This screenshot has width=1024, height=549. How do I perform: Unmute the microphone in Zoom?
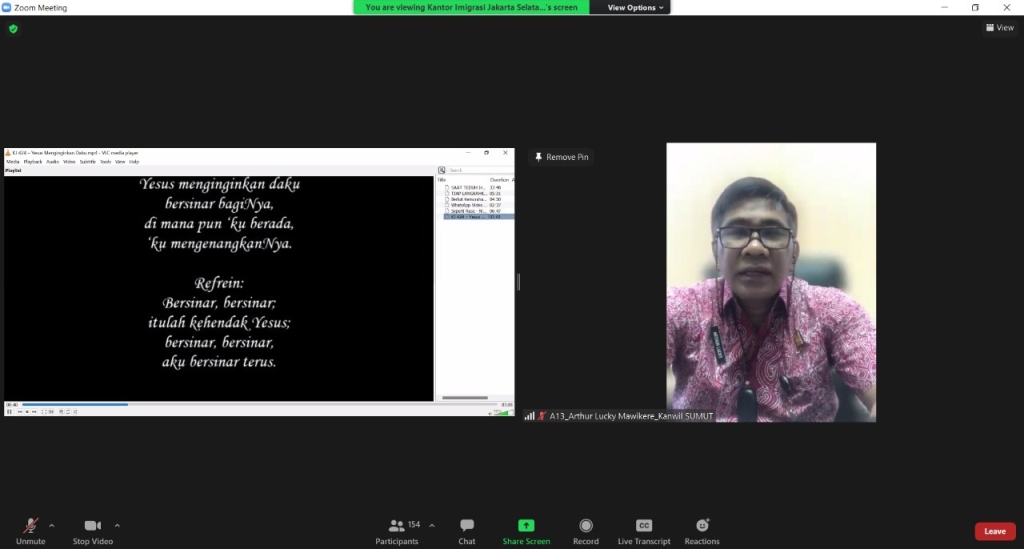point(30,531)
